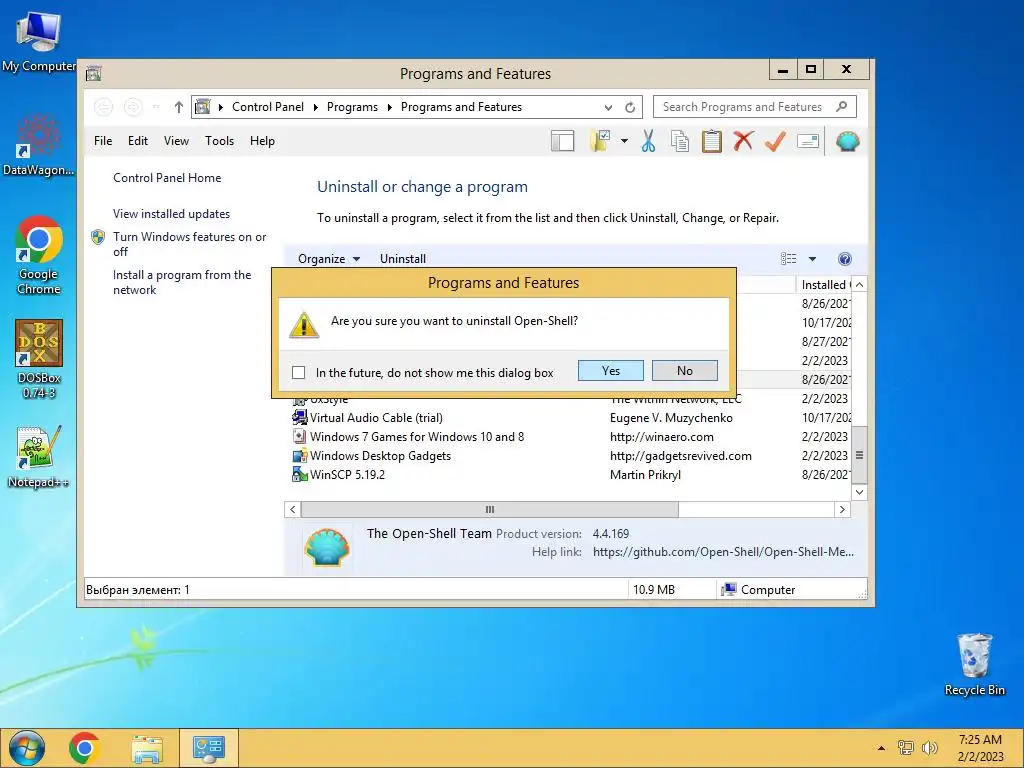Select Windows Desktop Gadgets entry
Viewport: 1024px width, 768px height.
click(x=567, y=455)
